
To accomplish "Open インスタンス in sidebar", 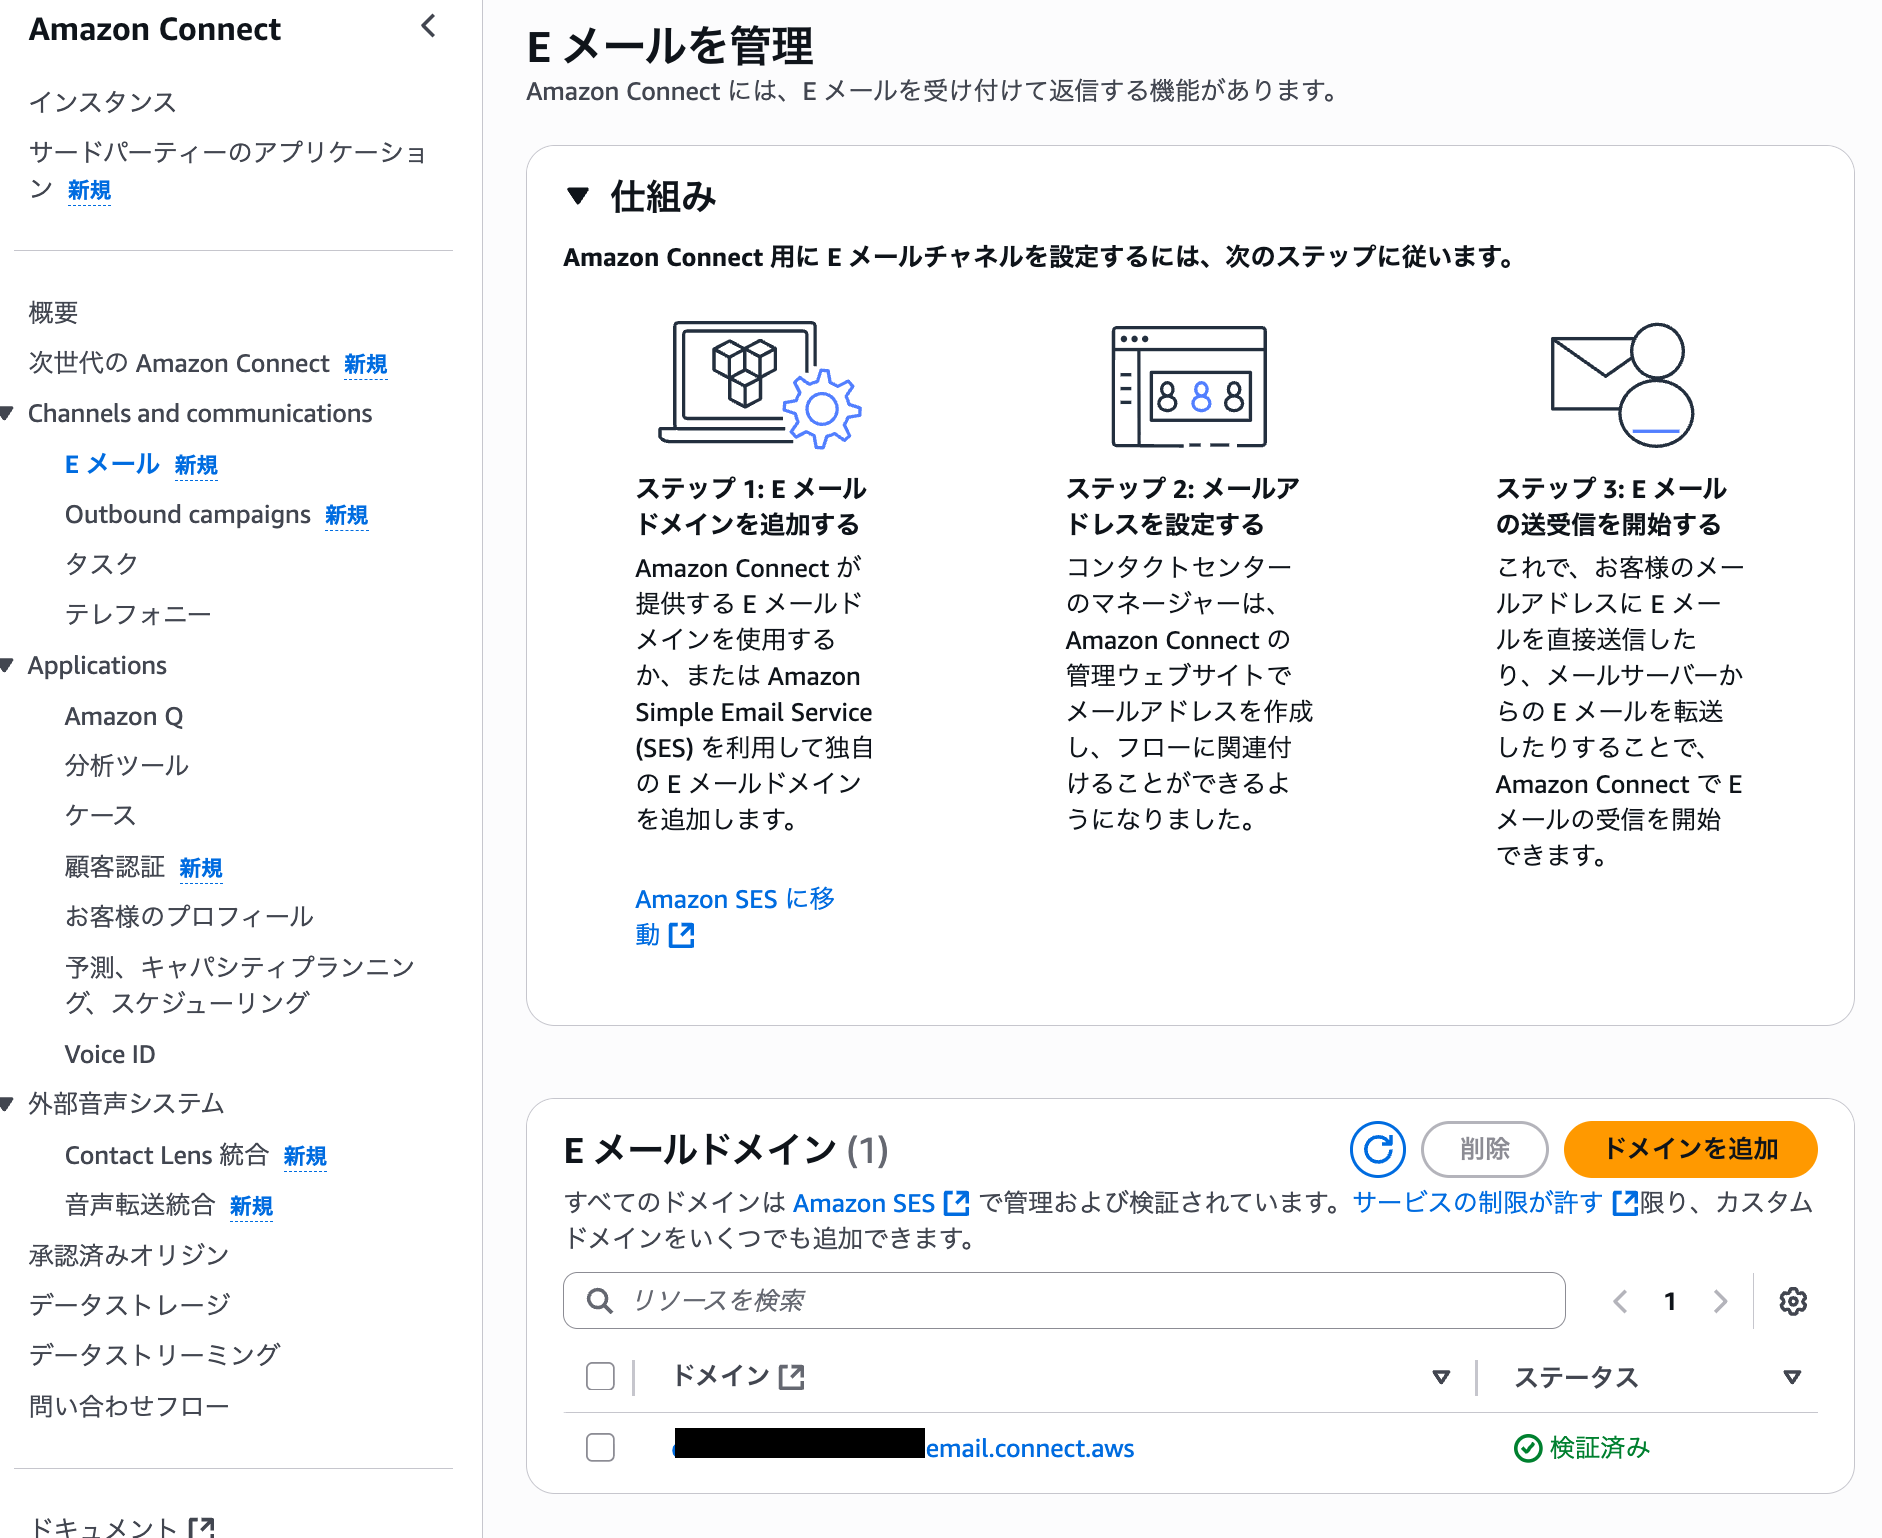I will (103, 102).
